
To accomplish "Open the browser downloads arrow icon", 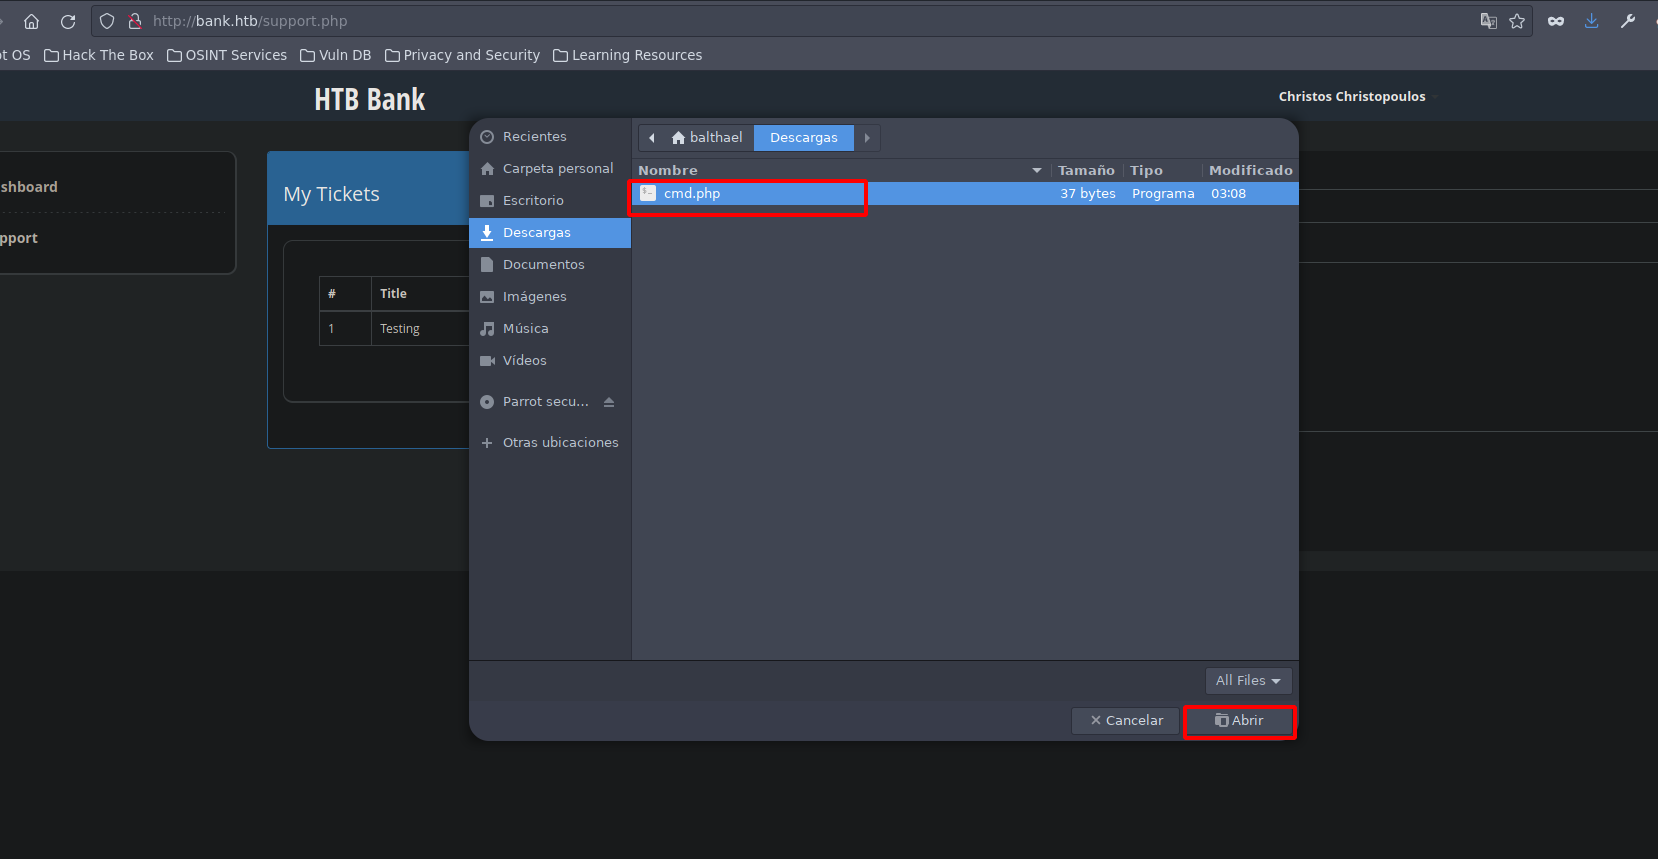I will (x=1591, y=21).
